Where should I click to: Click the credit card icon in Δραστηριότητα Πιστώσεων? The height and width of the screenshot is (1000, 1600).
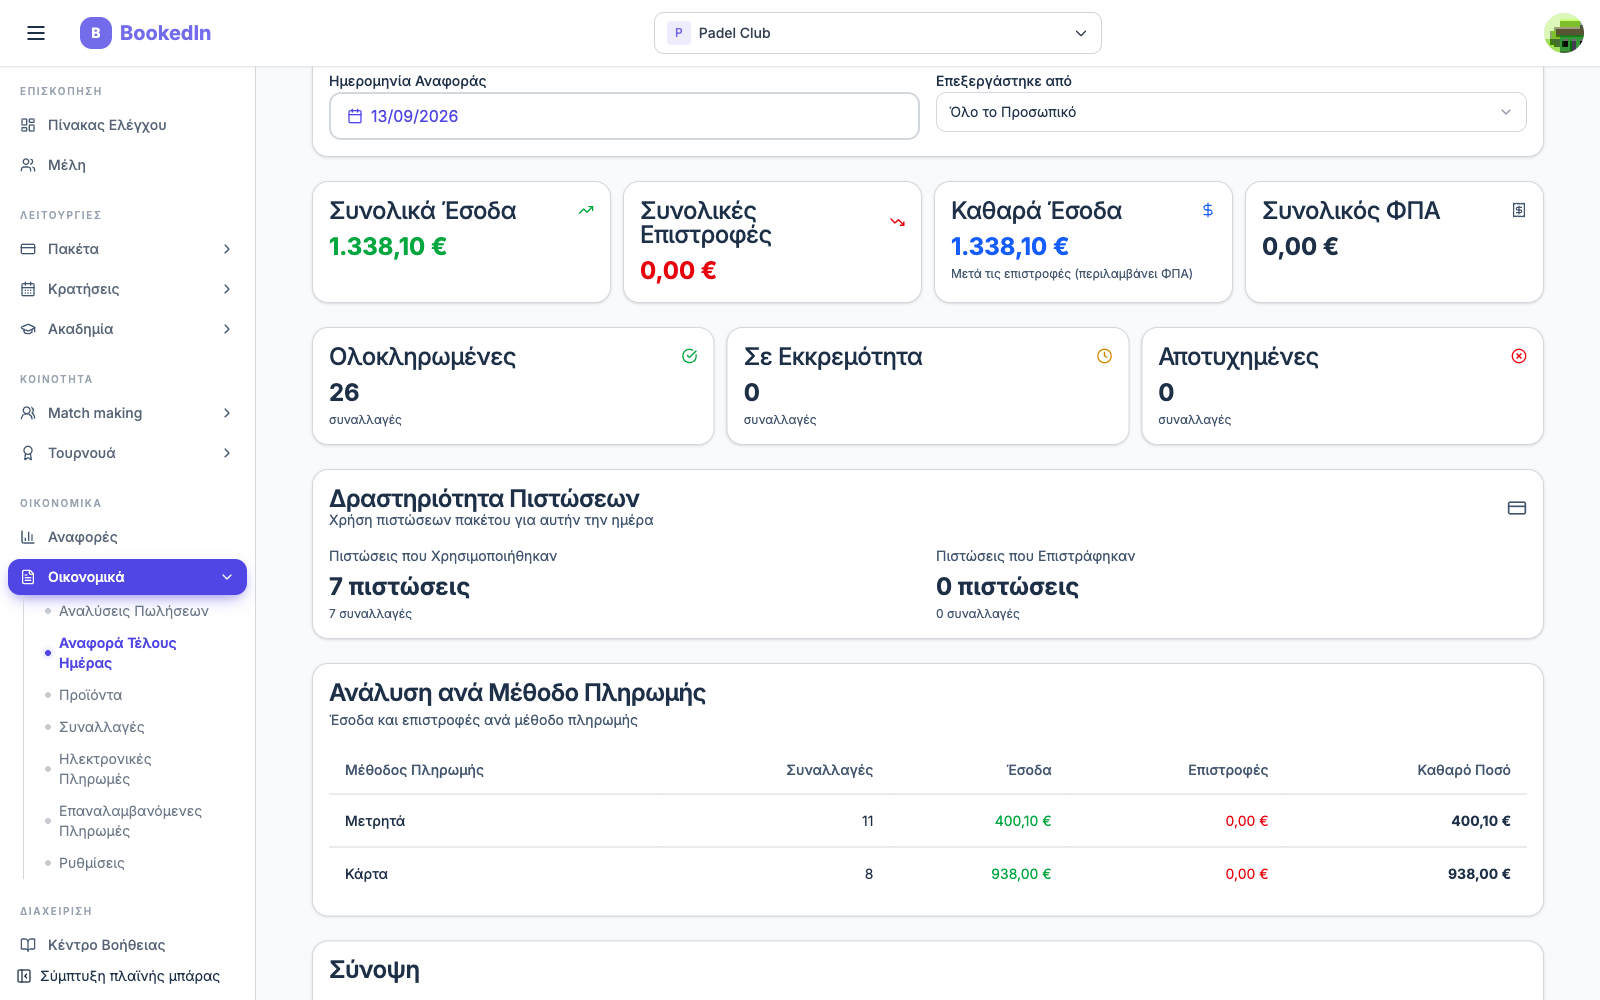[1517, 508]
